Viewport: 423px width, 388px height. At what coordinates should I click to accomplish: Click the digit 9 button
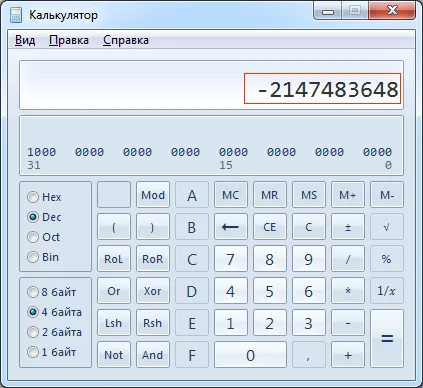point(309,259)
